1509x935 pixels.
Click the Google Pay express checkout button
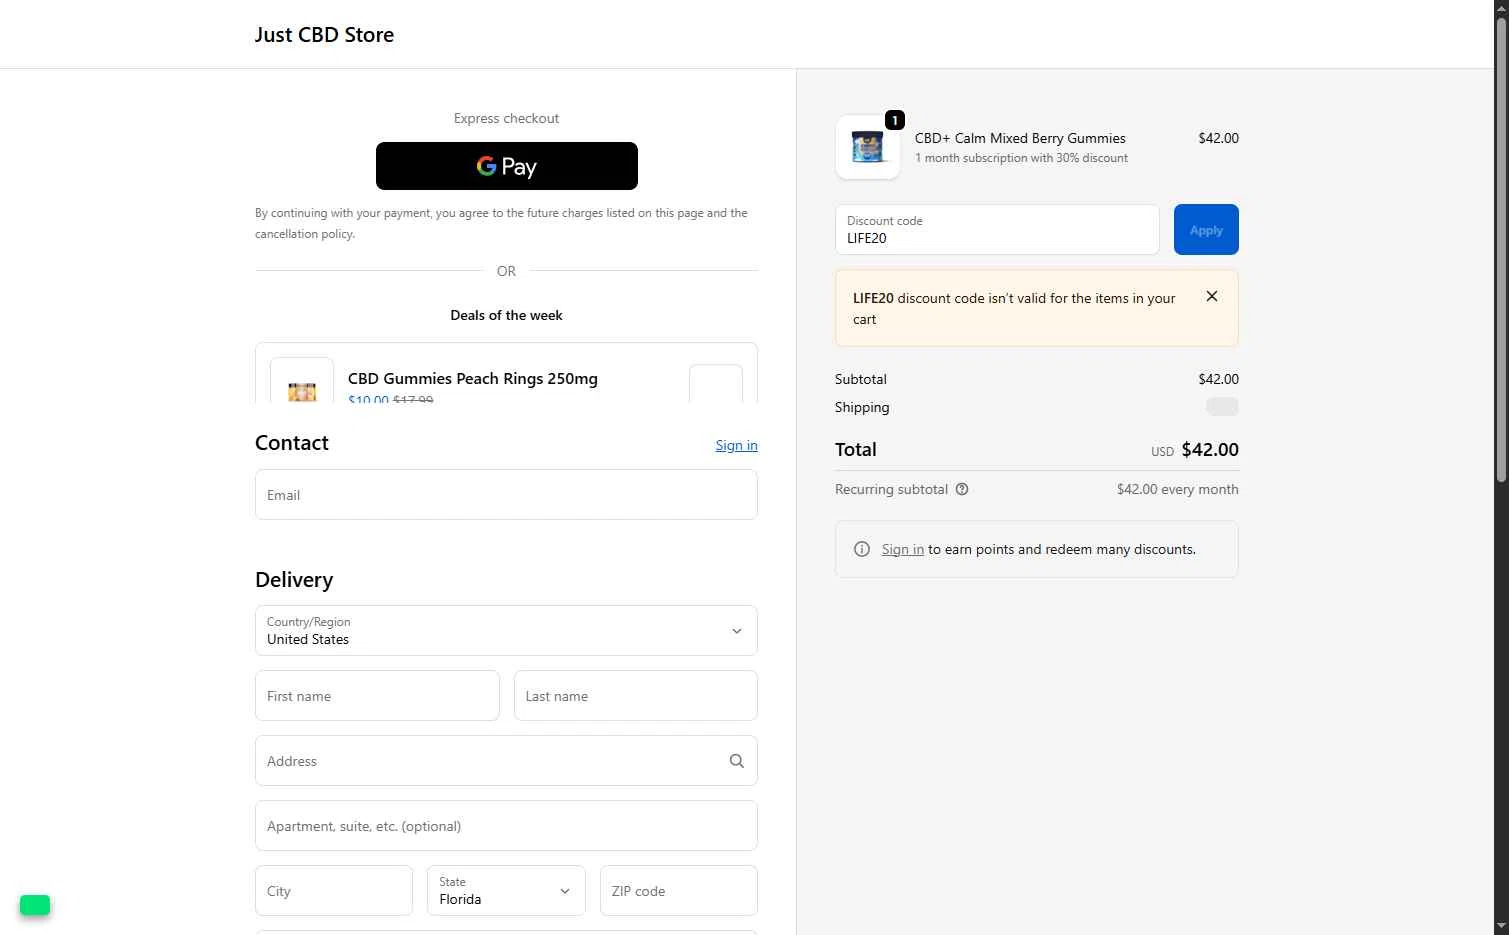[x=506, y=166]
